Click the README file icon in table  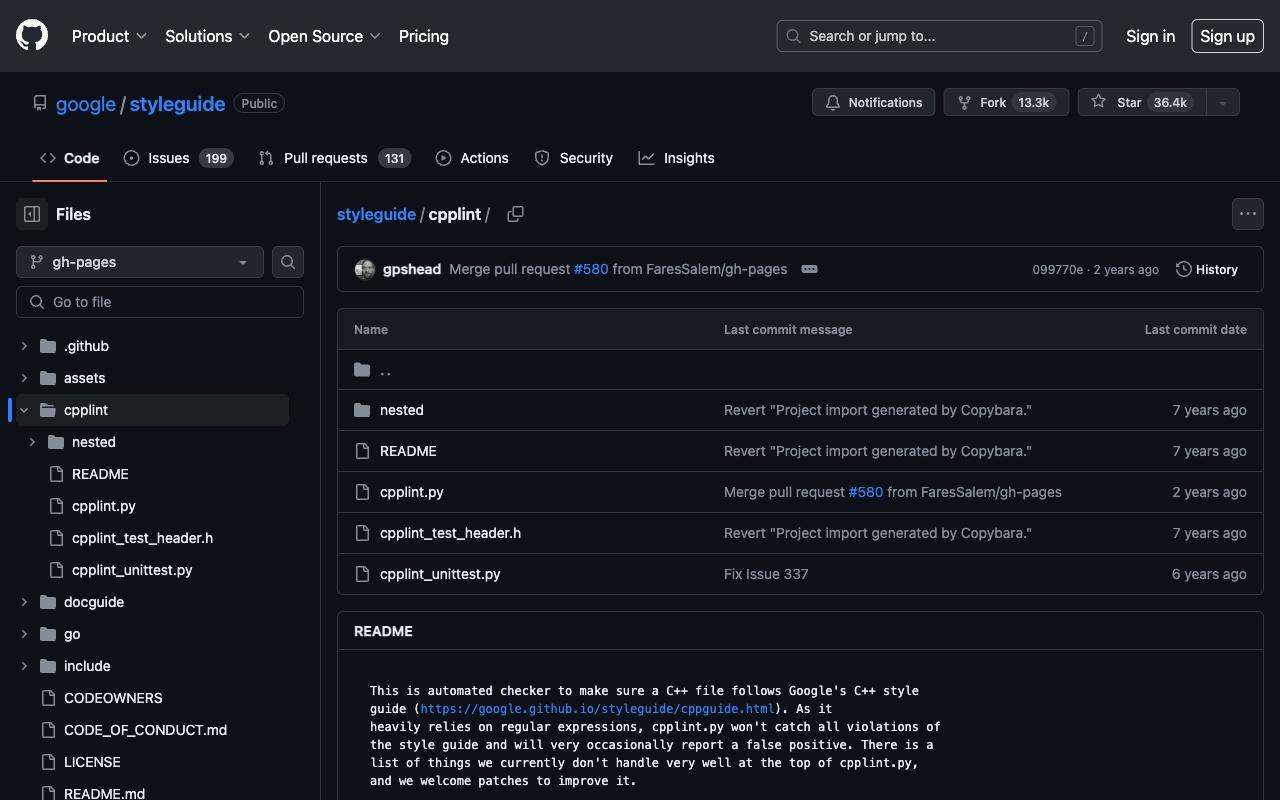pos(362,451)
